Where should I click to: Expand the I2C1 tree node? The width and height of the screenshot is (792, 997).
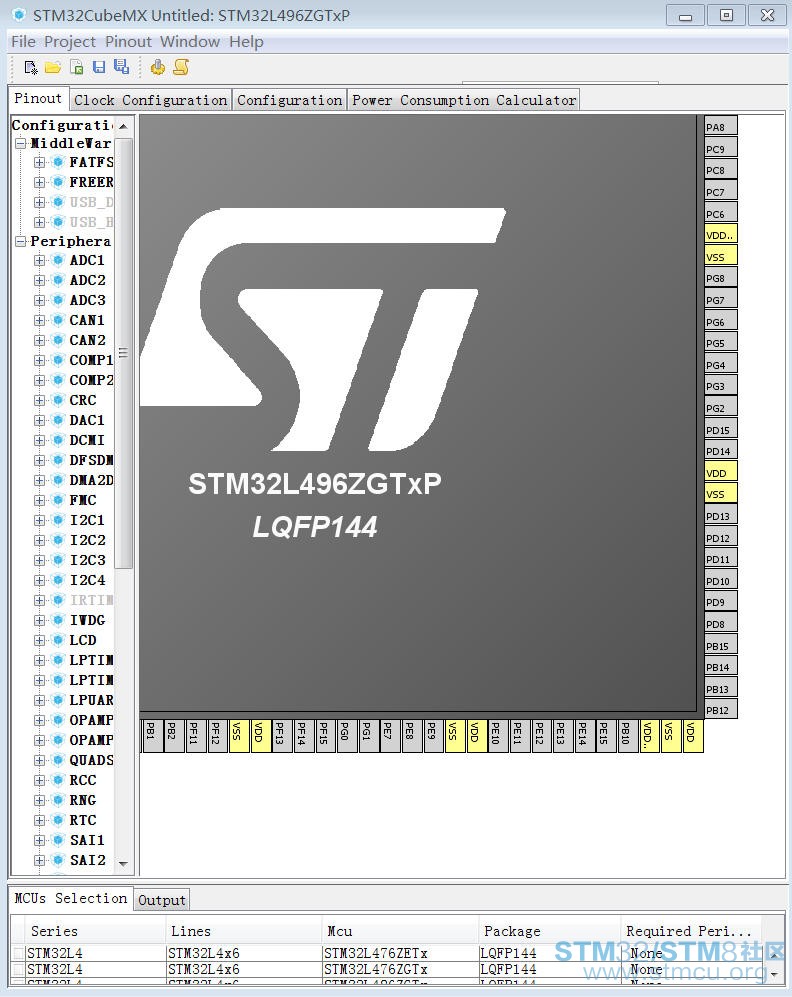(x=39, y=520)
